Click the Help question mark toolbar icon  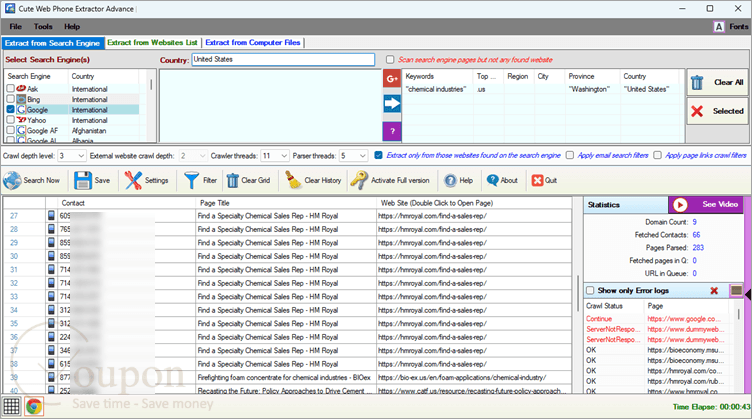(450, 181)
